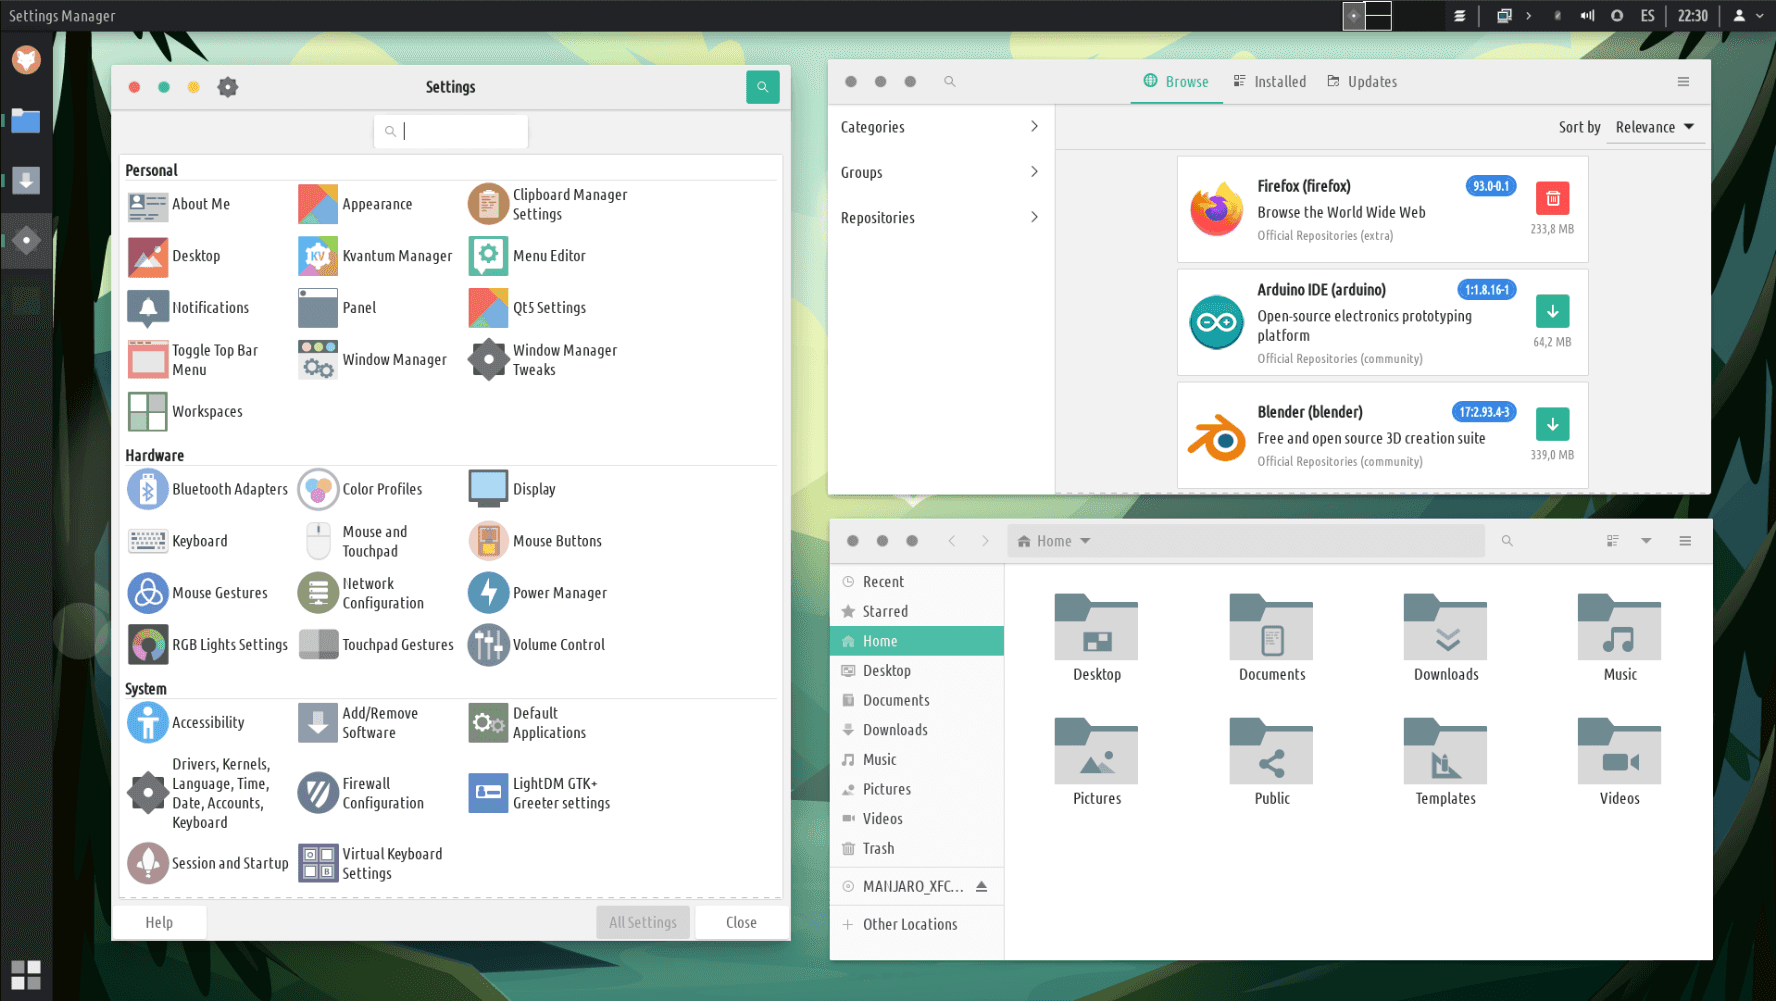Screen dimensions: 1776x1001
Task: Switch to the Updates tab
Action: point(1362,82)
